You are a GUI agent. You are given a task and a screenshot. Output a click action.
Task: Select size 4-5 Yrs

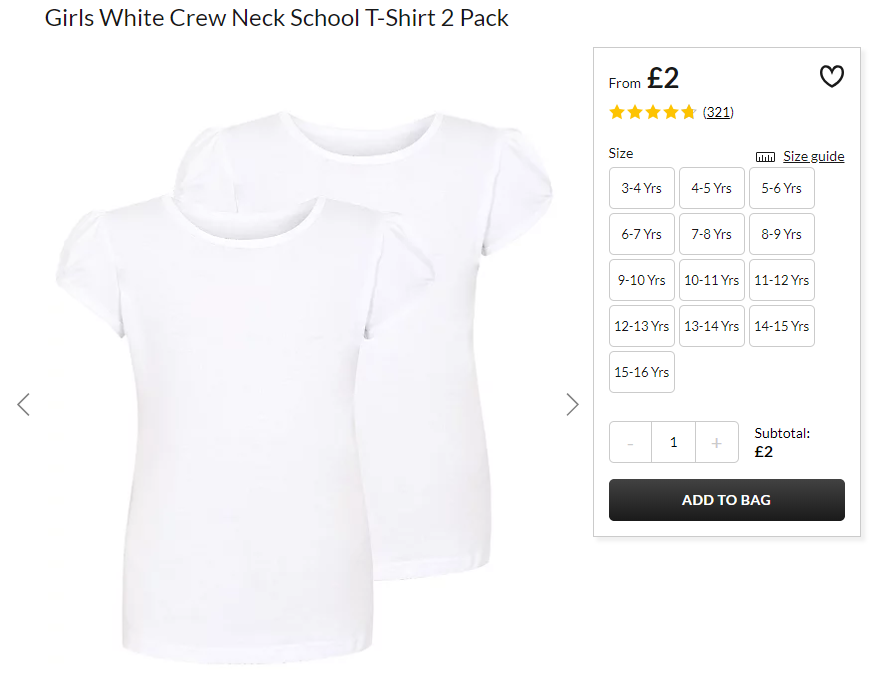coord(712,188)
